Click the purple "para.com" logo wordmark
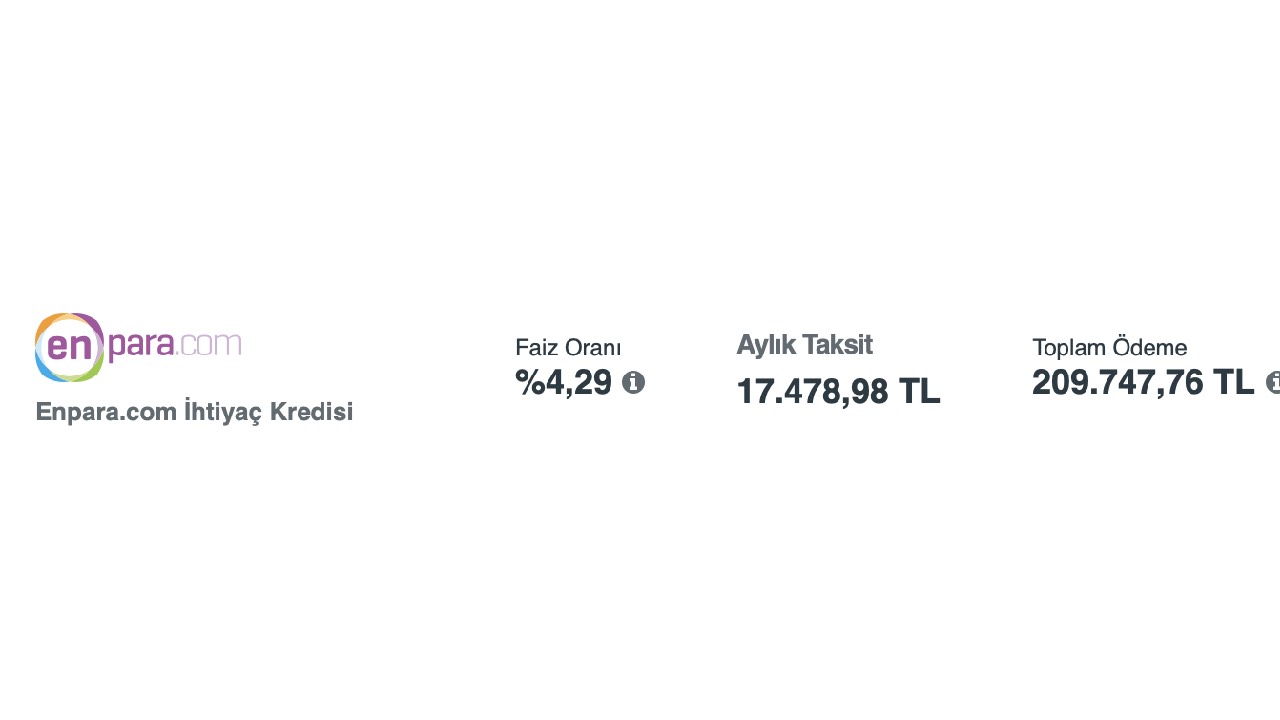 point(175,345)
